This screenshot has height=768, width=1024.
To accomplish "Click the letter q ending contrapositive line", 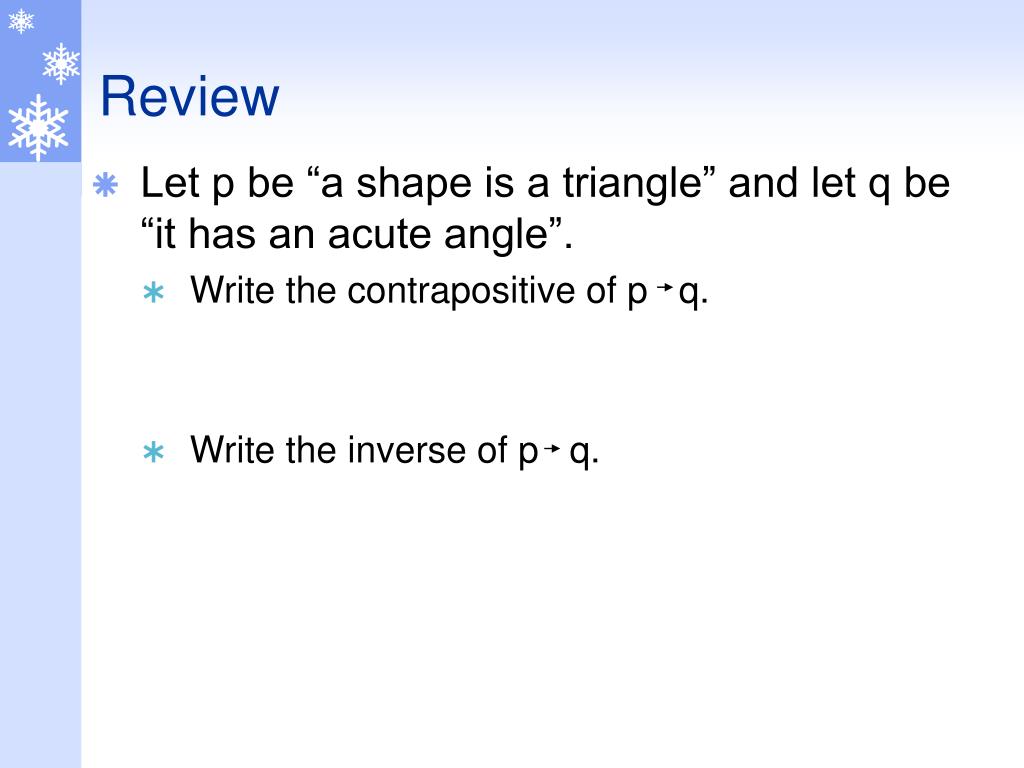I will click(x=689, y=293).
